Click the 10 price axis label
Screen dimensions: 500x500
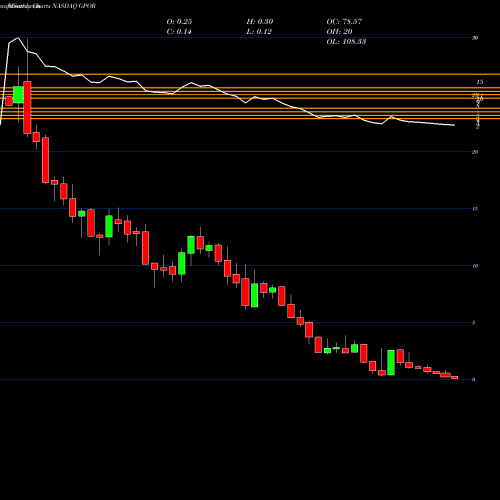click(x=475, y=266)
